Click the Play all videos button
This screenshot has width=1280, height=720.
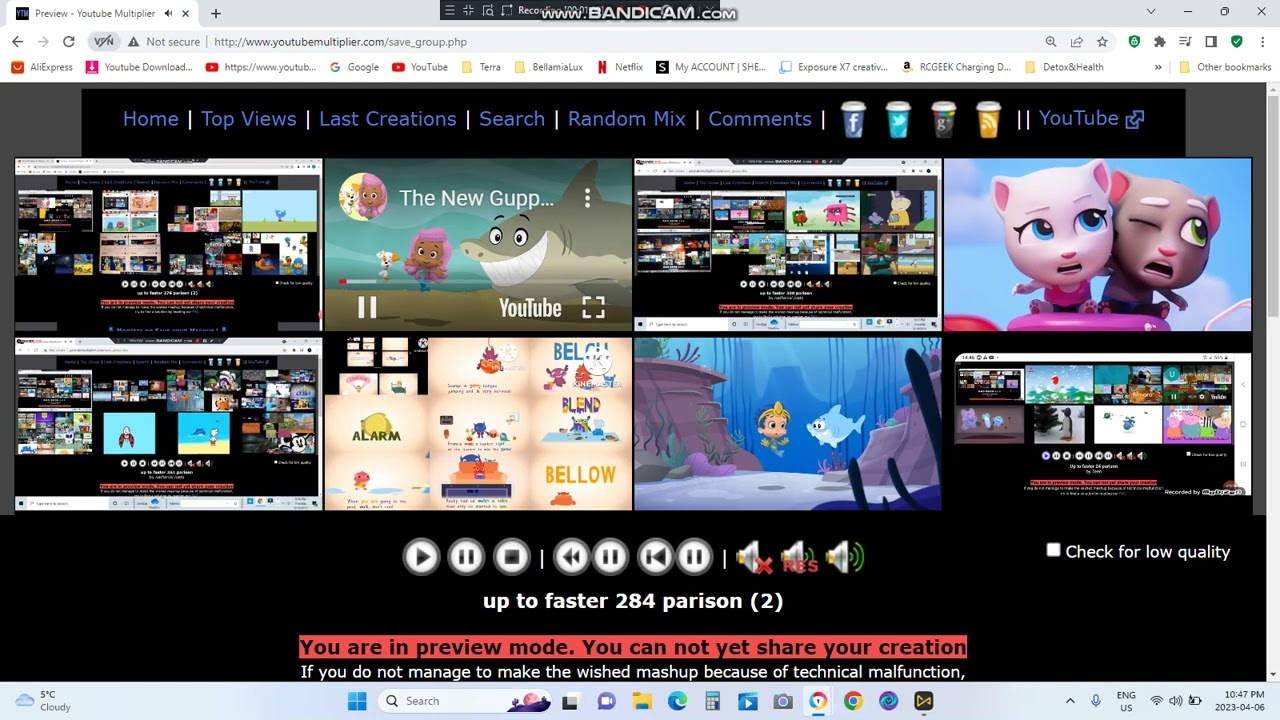(421, 557)
